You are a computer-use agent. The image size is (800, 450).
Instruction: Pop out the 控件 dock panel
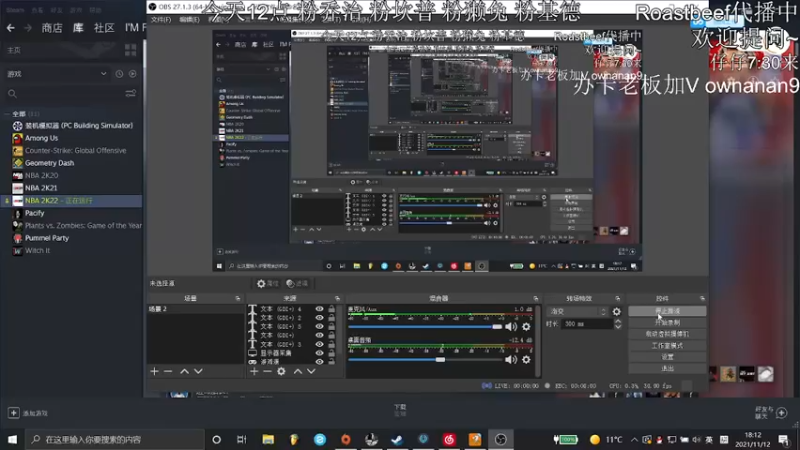point(703,298)
